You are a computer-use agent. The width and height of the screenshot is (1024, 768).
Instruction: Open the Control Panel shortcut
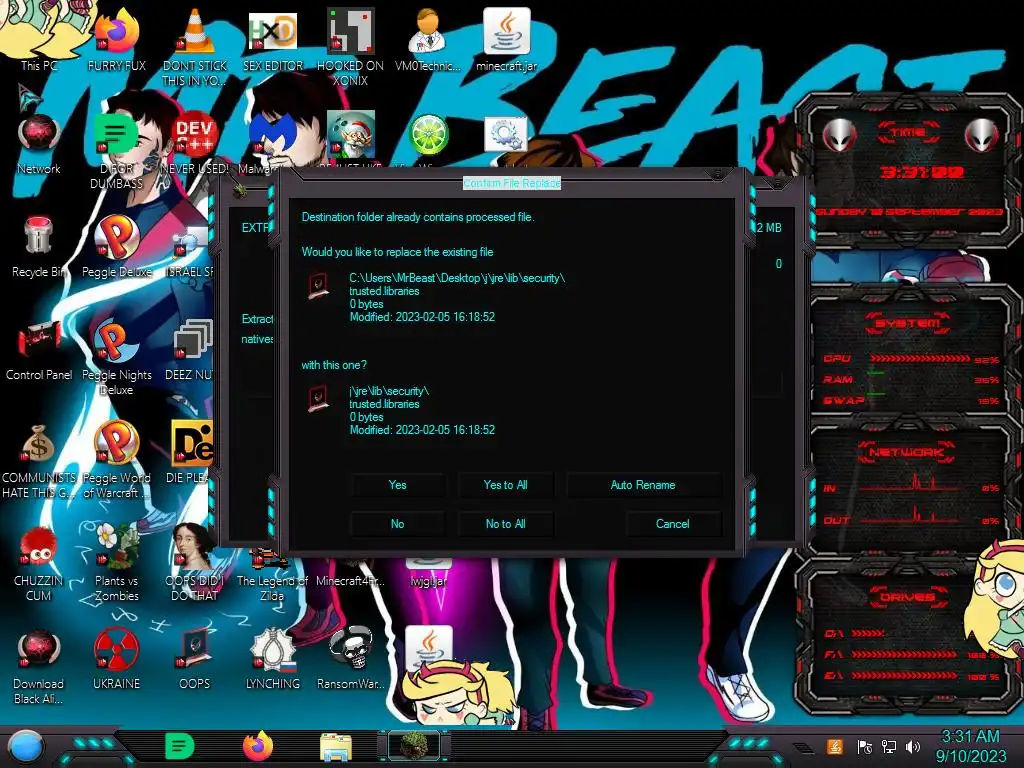[39, 350]
